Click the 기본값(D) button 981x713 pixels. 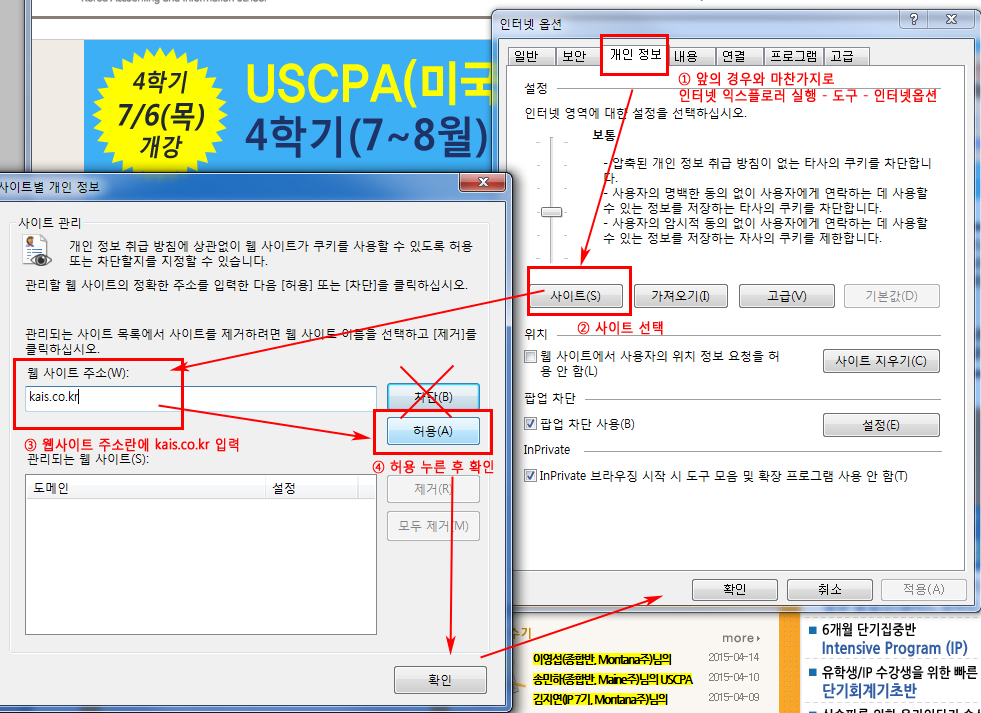point(892,296)
